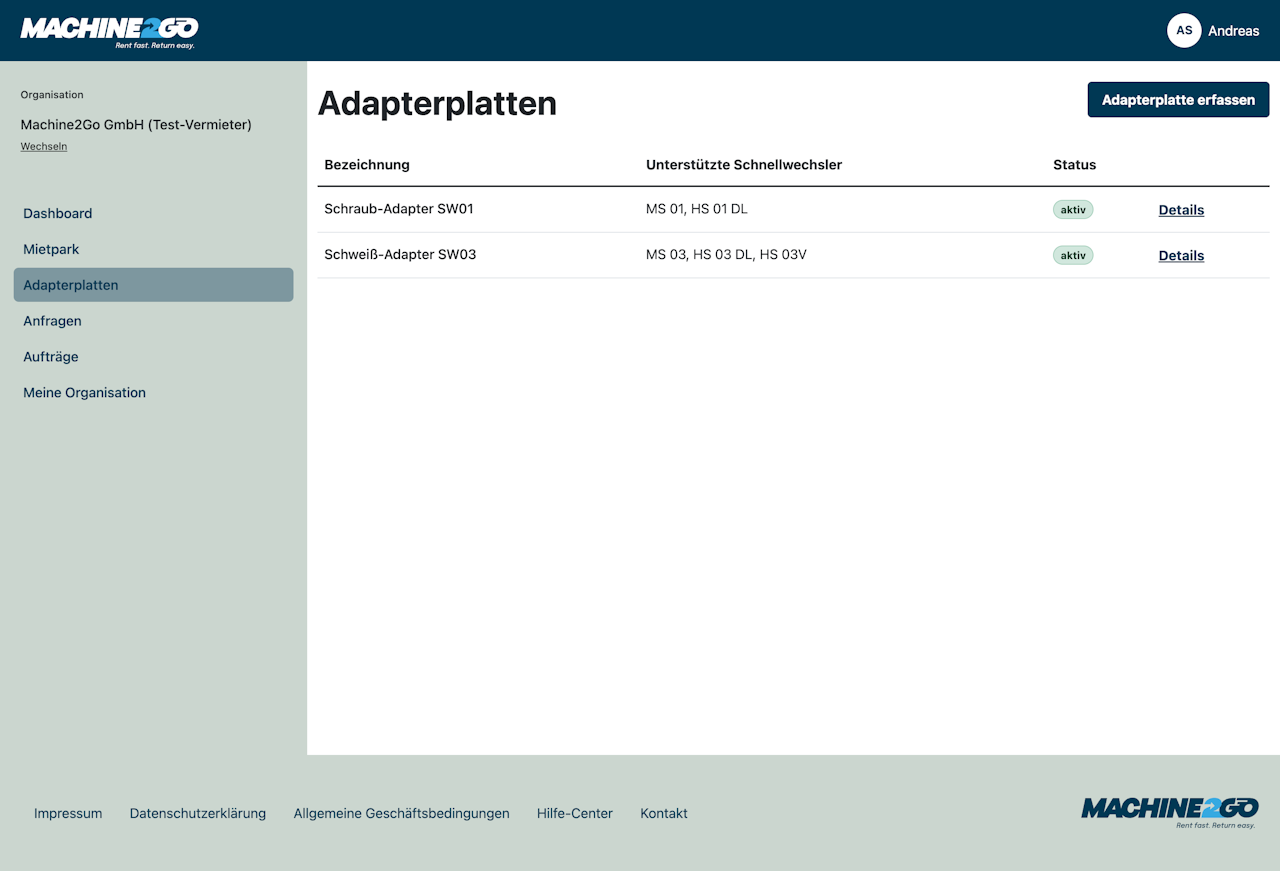Image resolution: width=1280 pixels, height=871 pixels.
Task: Navigate to Anfragen in the sidebar
Action: click(52, 321)
